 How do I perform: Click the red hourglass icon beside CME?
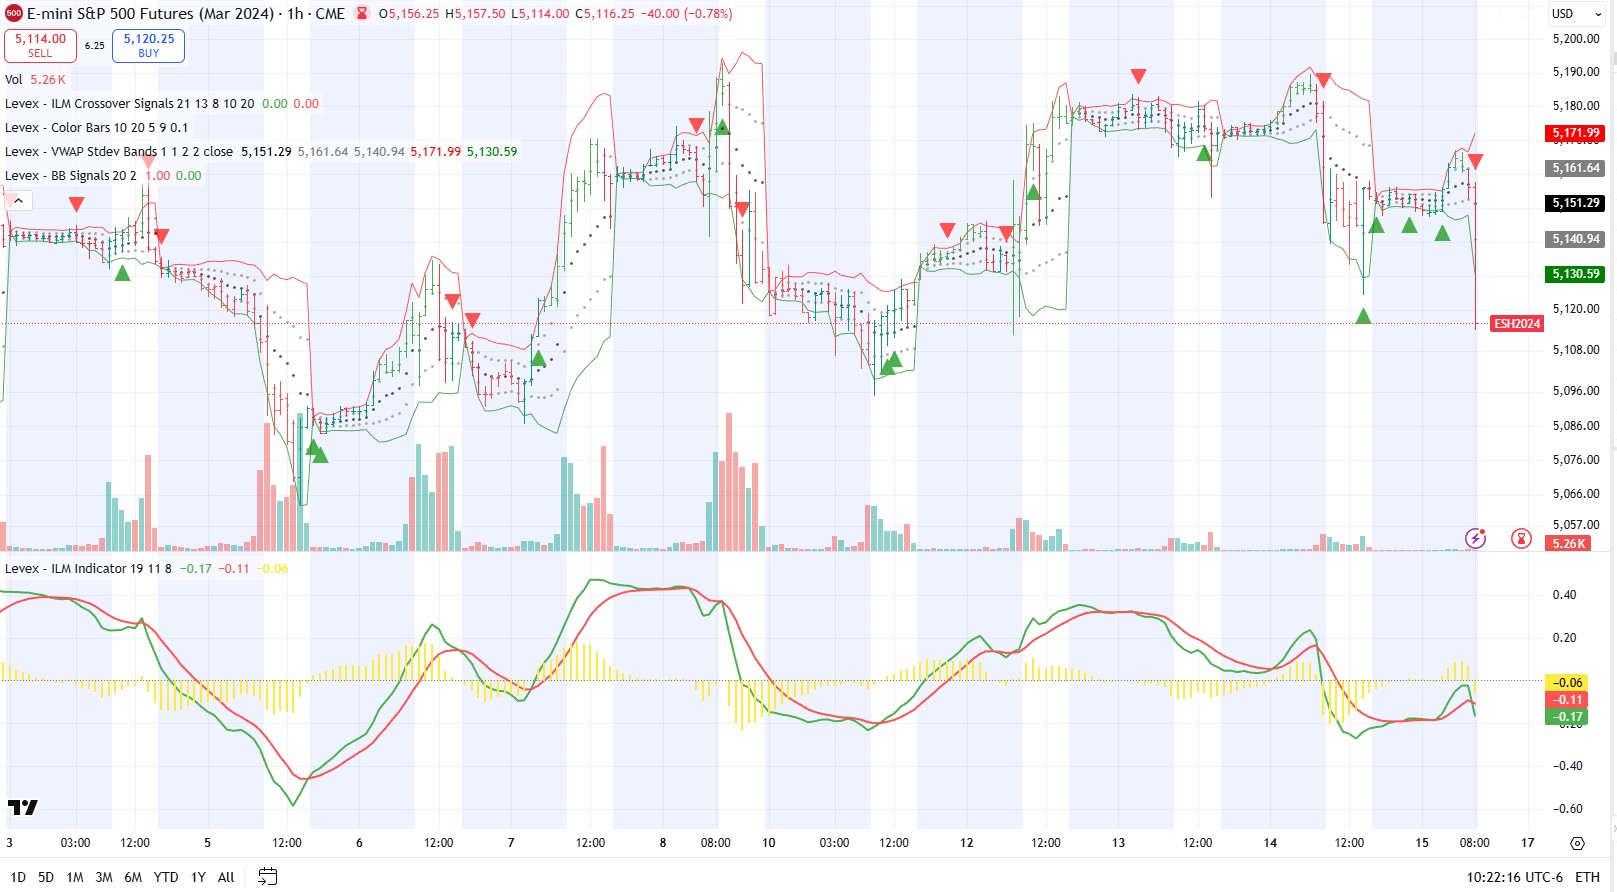tap(361, 14)
